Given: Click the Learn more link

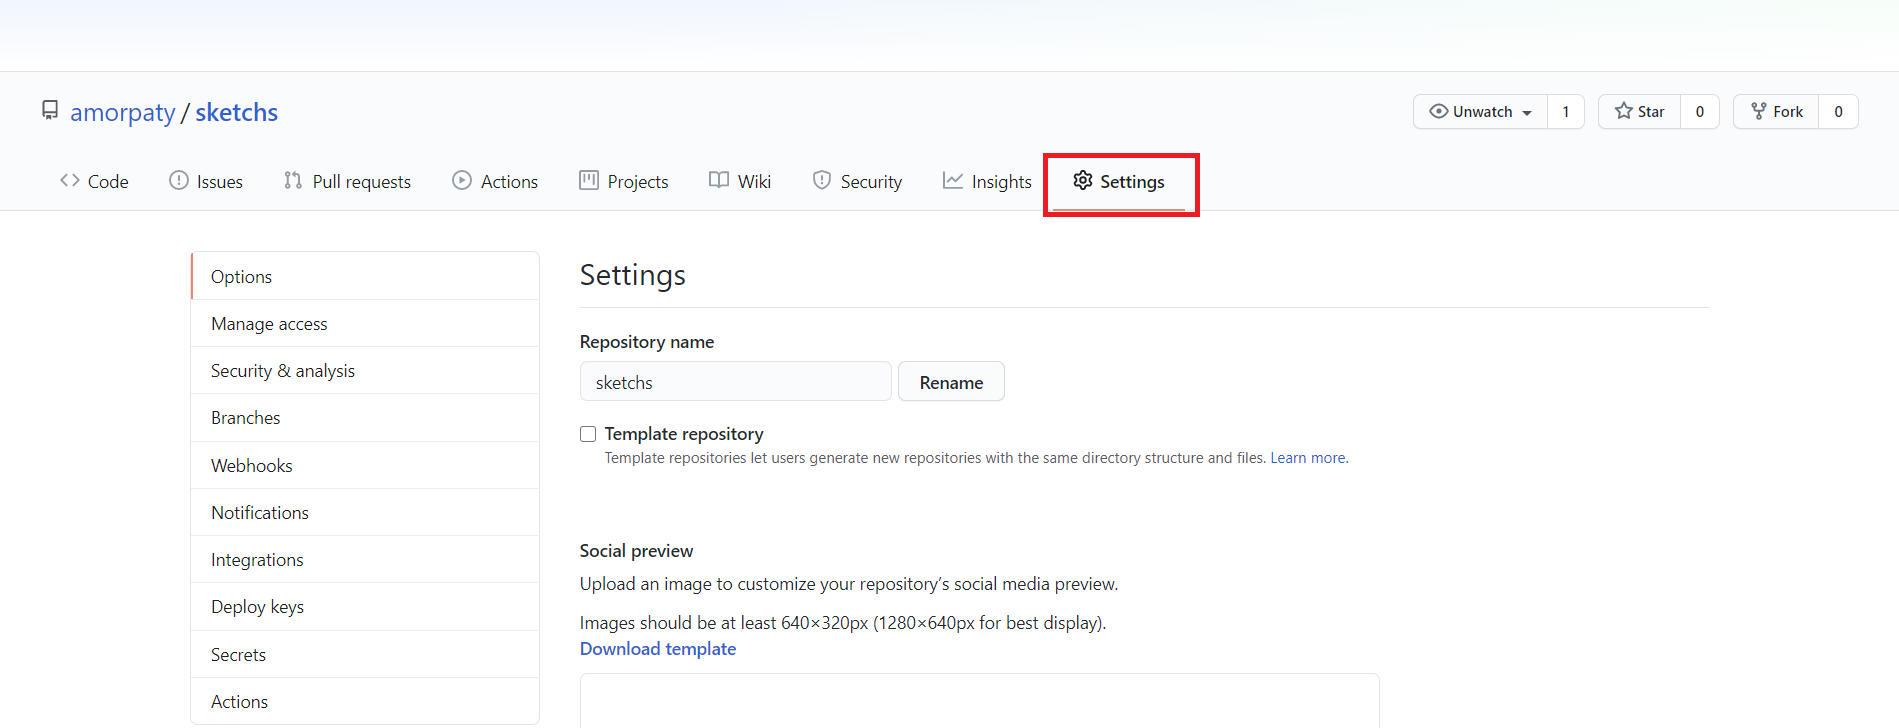Looking at the screenshot, I should 1308,458.
